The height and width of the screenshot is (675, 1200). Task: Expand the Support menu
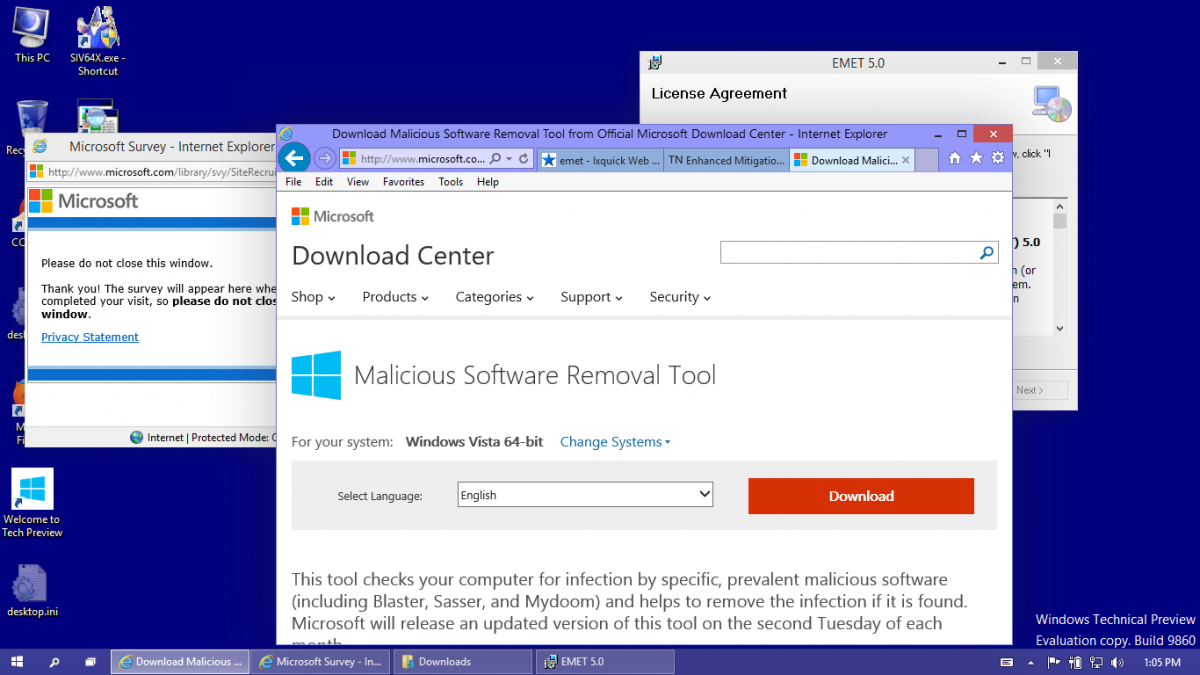(x=592, y=297)
